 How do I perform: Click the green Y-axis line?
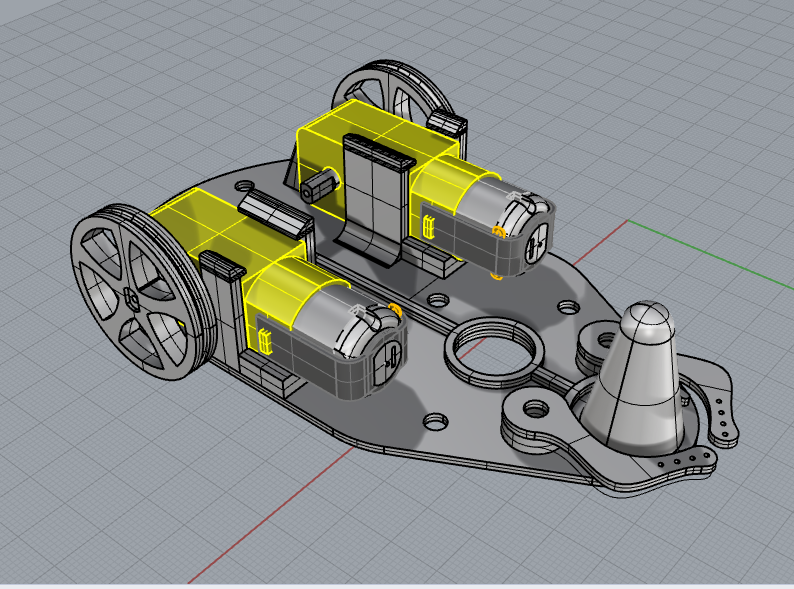coord(710,255)
